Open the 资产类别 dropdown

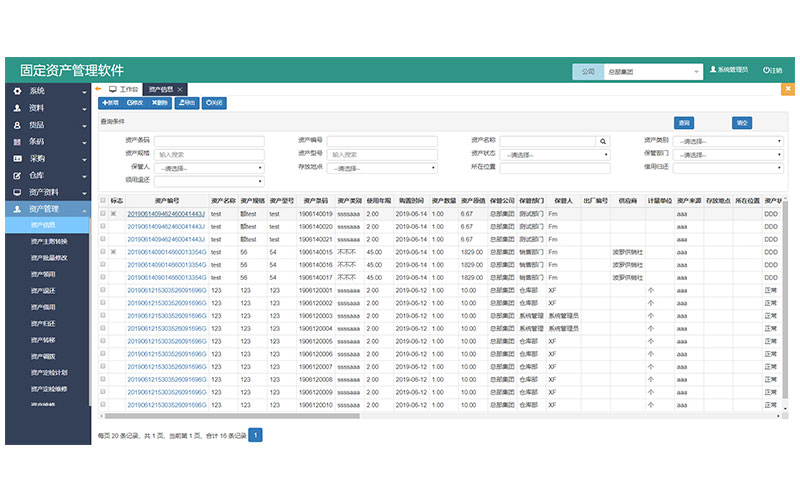click(x=728, y=141)
